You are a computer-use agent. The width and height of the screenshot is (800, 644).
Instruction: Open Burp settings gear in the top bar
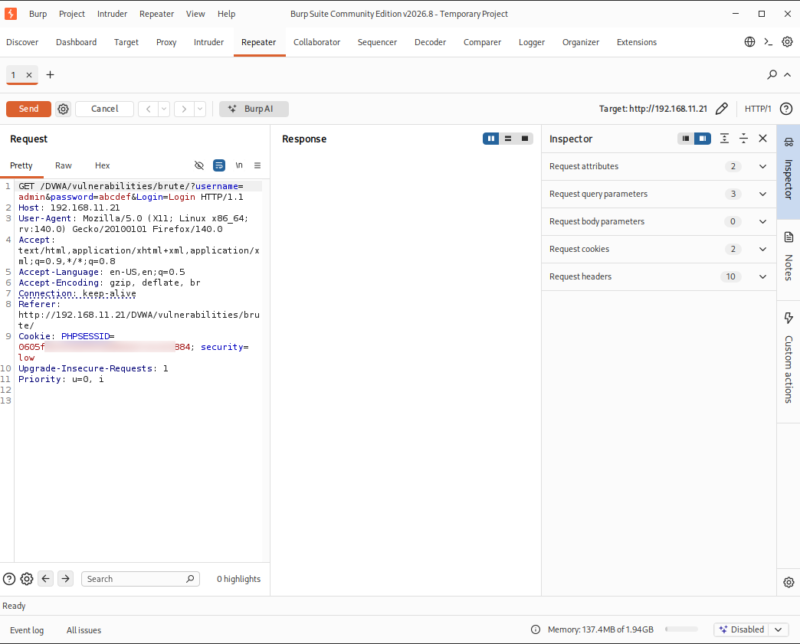click(787, 42)
